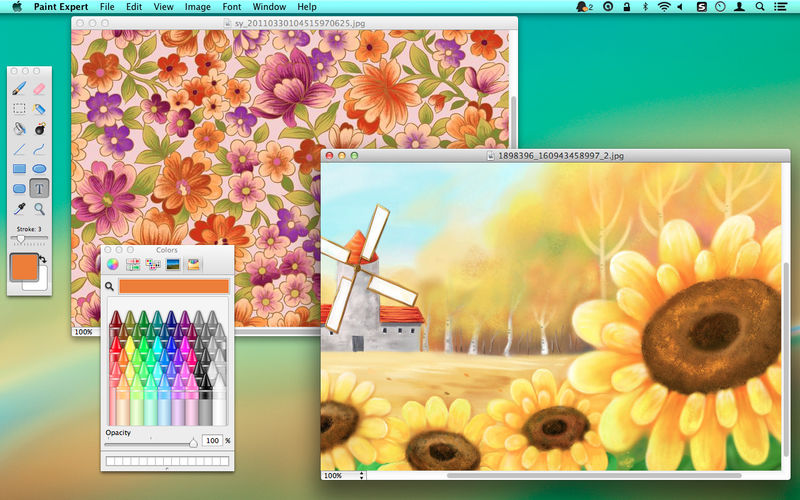Click the sunflower window title 1898396_160943458997_2.jpg

[x=561, y=156]
